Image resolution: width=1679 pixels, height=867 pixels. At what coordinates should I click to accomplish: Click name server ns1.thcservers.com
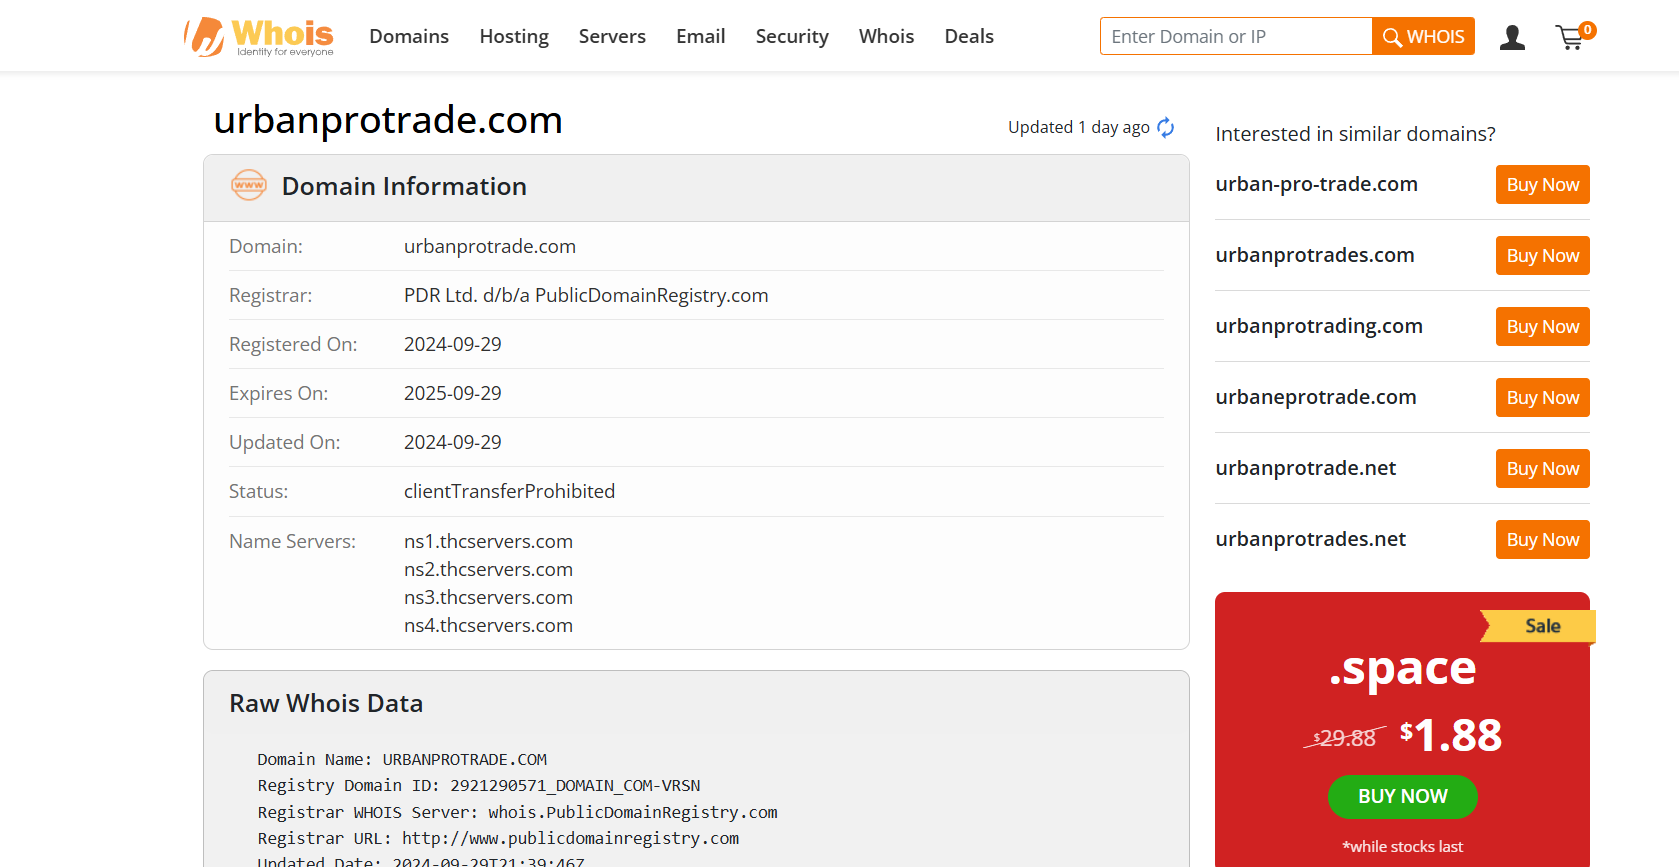click(488, 541)
